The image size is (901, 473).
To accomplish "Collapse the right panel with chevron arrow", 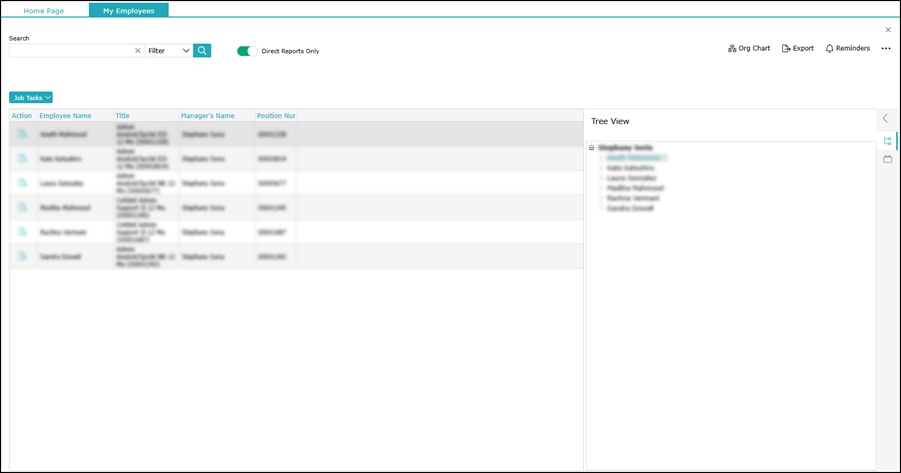I will [885, 118].
